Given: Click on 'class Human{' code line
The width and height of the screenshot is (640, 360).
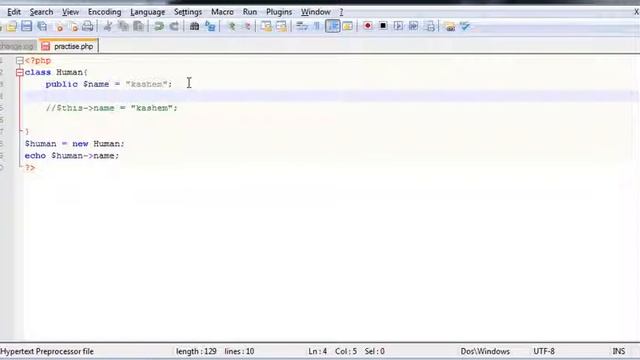Looking at the screenshot, I should (56, 72).
